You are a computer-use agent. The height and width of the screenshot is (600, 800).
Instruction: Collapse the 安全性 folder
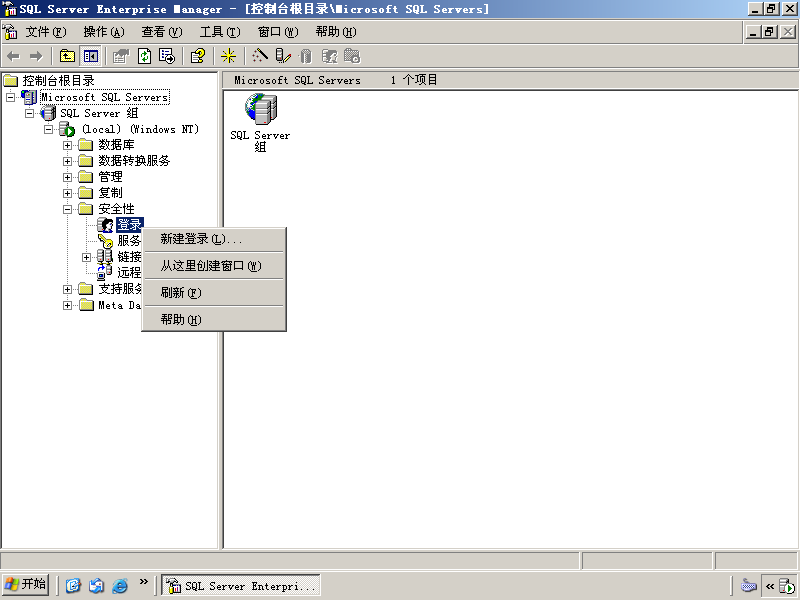pyautogui.click(x=67, y=209)
